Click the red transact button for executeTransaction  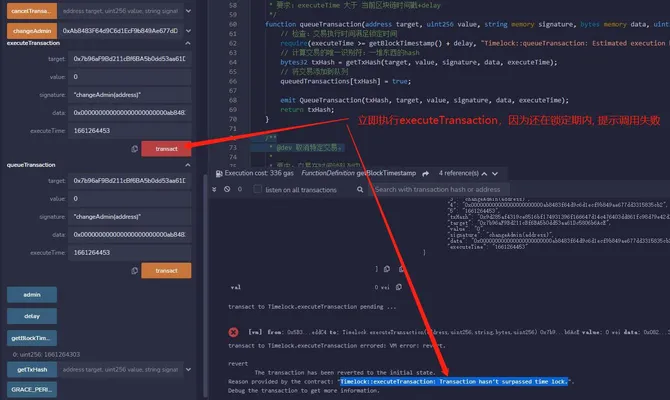166,149
